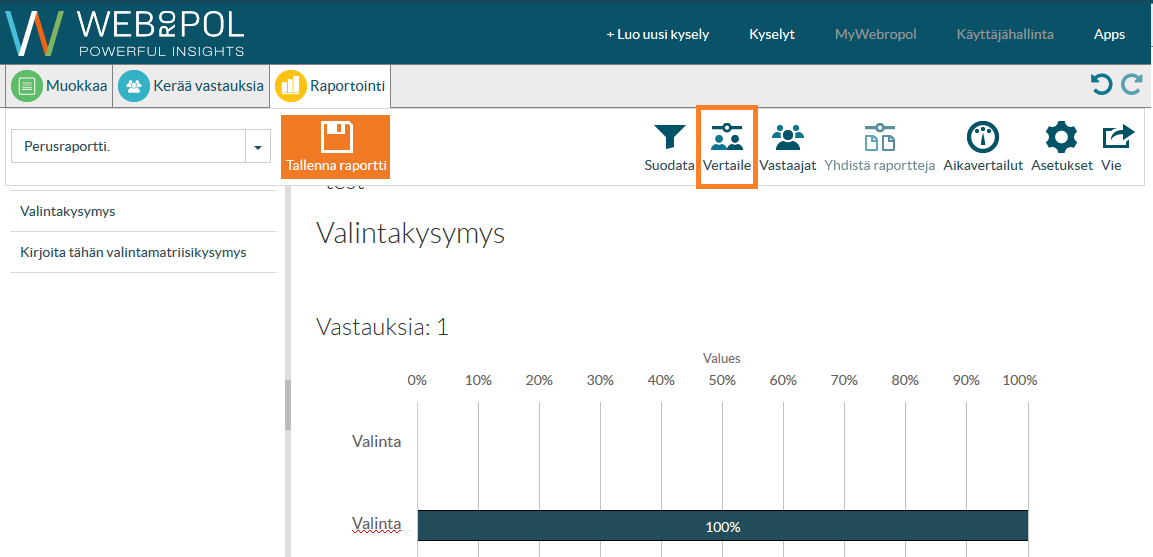The height and width of the screenshot is (557, 1153).
Task: Select the Raportointi tab
Action: [331, 86]
